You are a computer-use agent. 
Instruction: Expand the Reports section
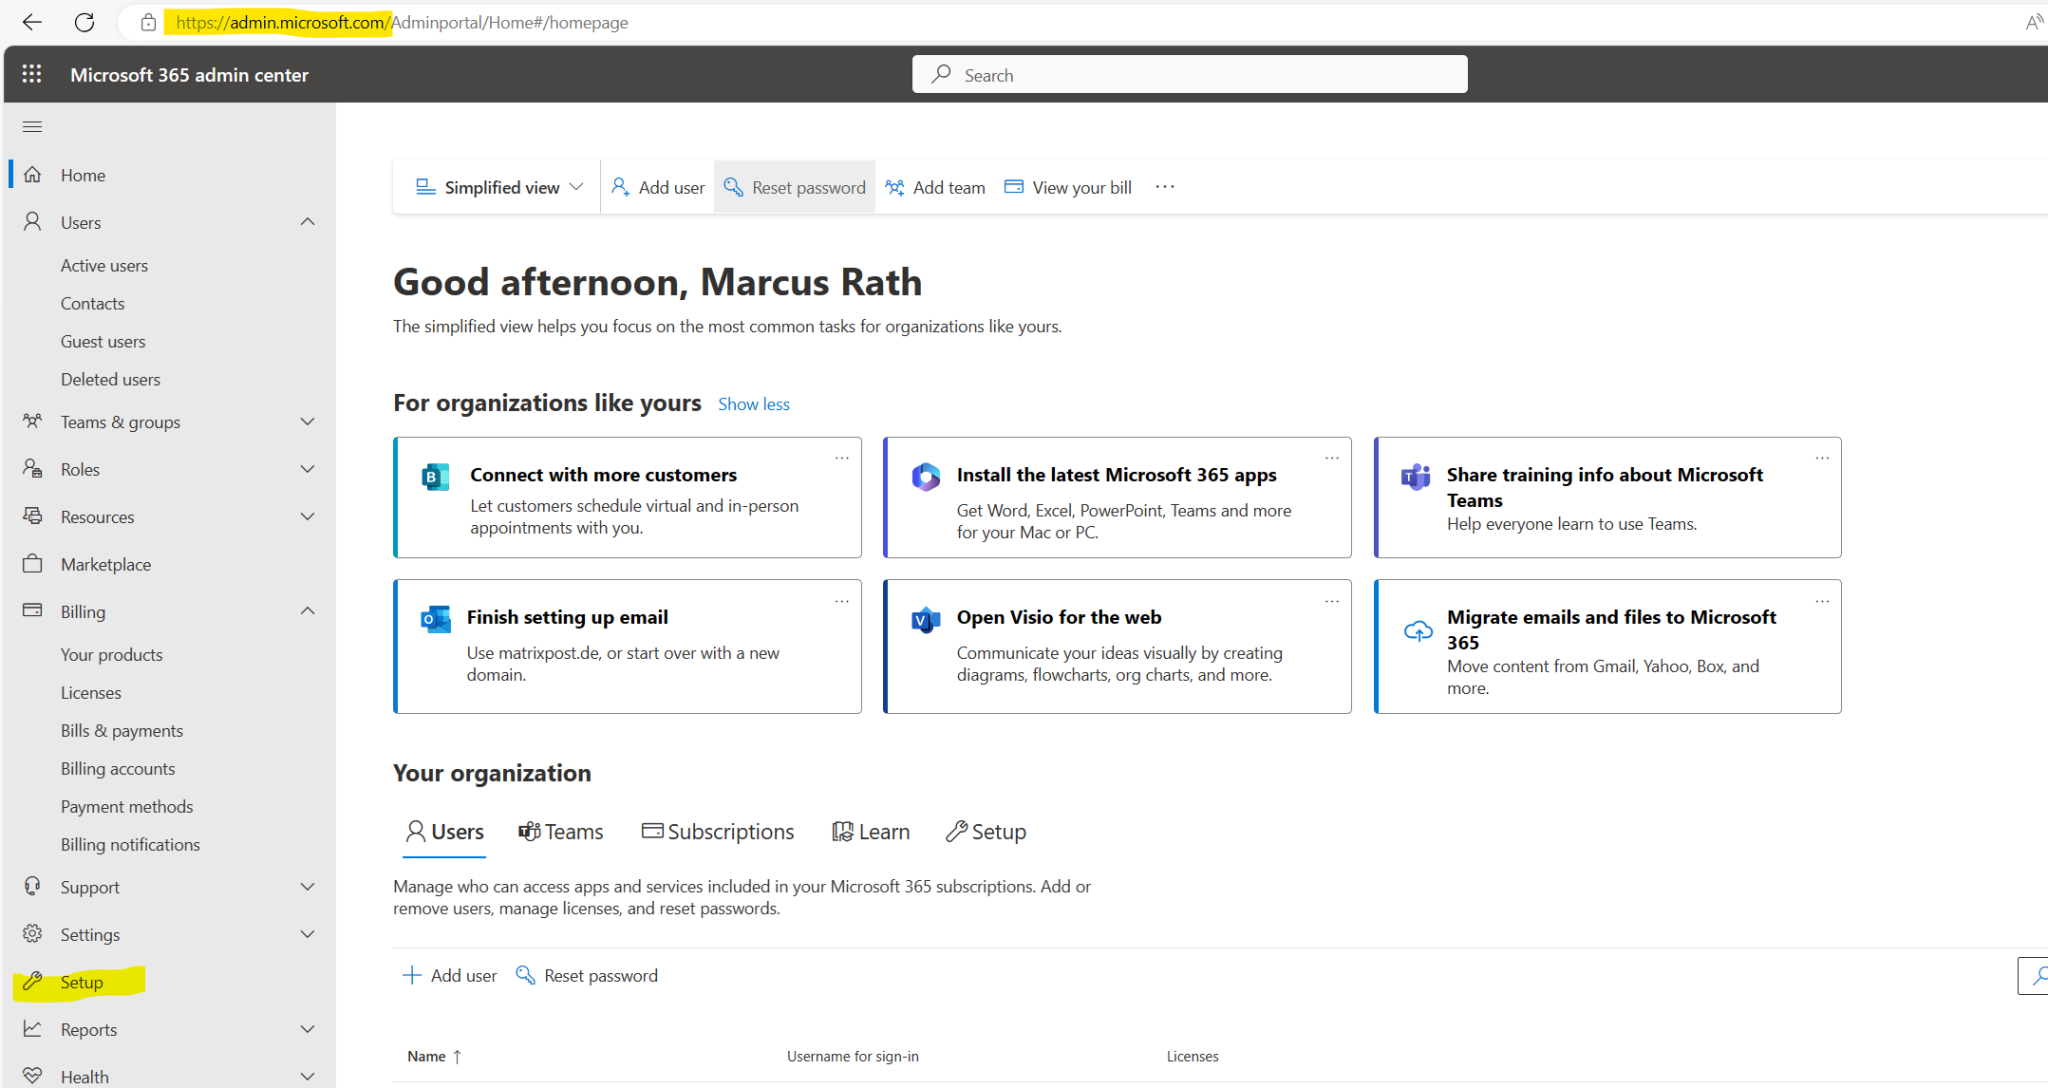click(x=307, y=1028)
